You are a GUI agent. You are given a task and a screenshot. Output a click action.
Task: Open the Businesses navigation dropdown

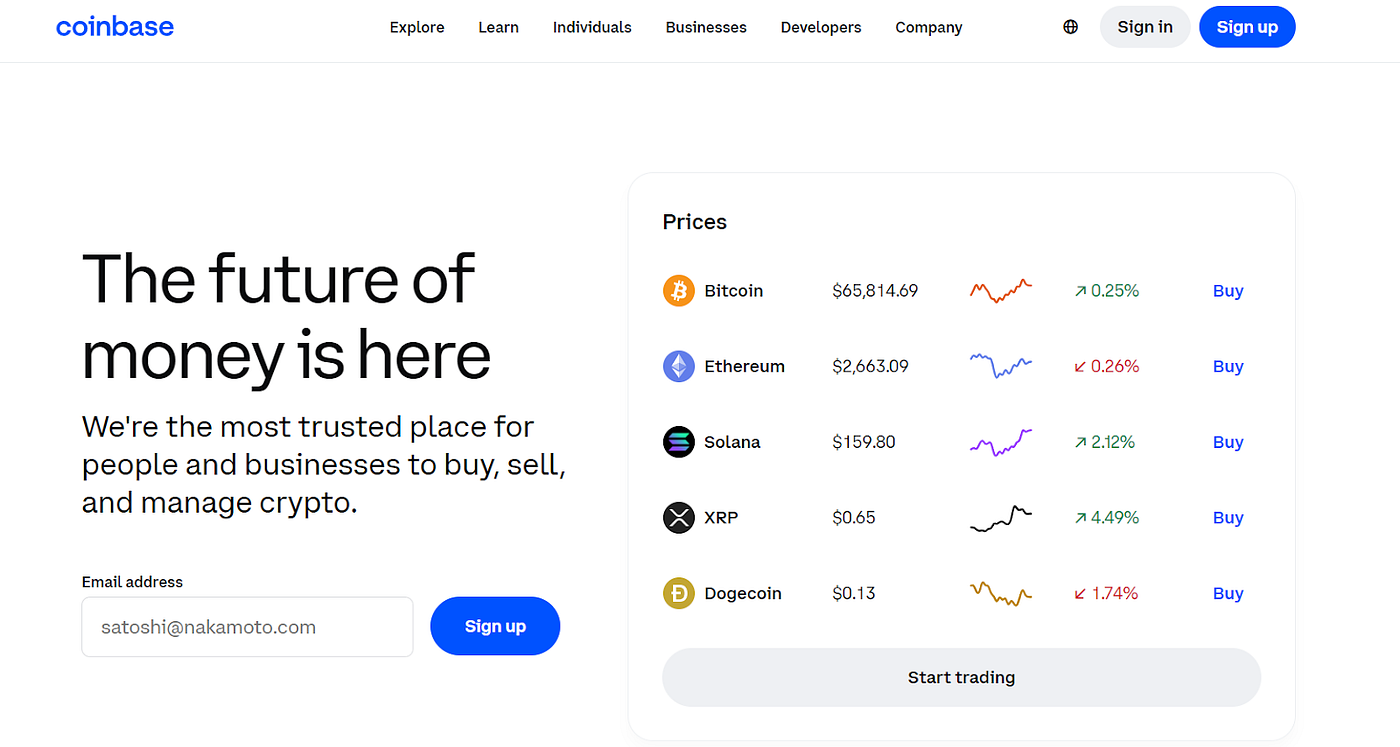click(706, 27)
